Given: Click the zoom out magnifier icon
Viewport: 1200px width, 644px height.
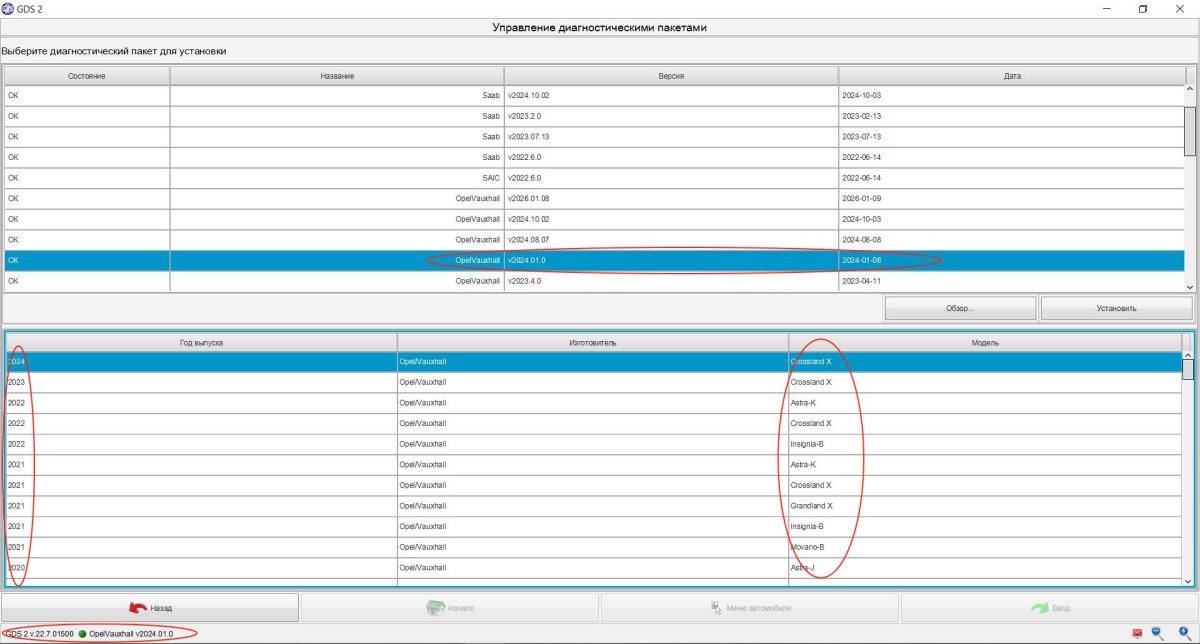Looking at the screenshot, I should (1158, 633).
